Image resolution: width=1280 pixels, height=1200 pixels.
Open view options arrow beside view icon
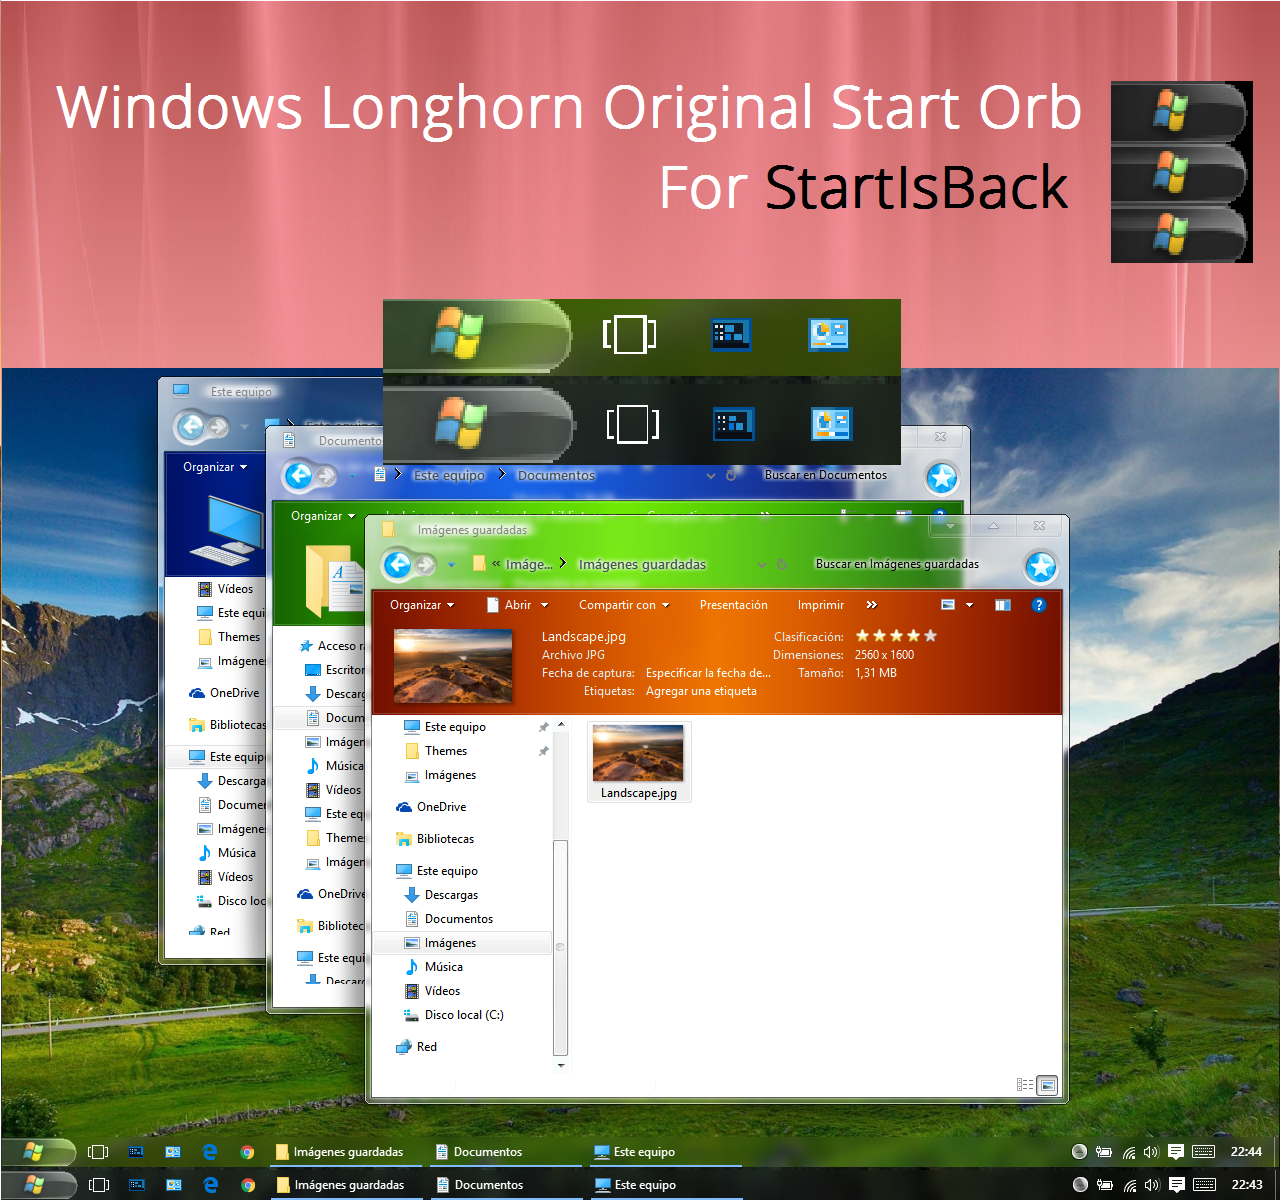pos(969,605)
